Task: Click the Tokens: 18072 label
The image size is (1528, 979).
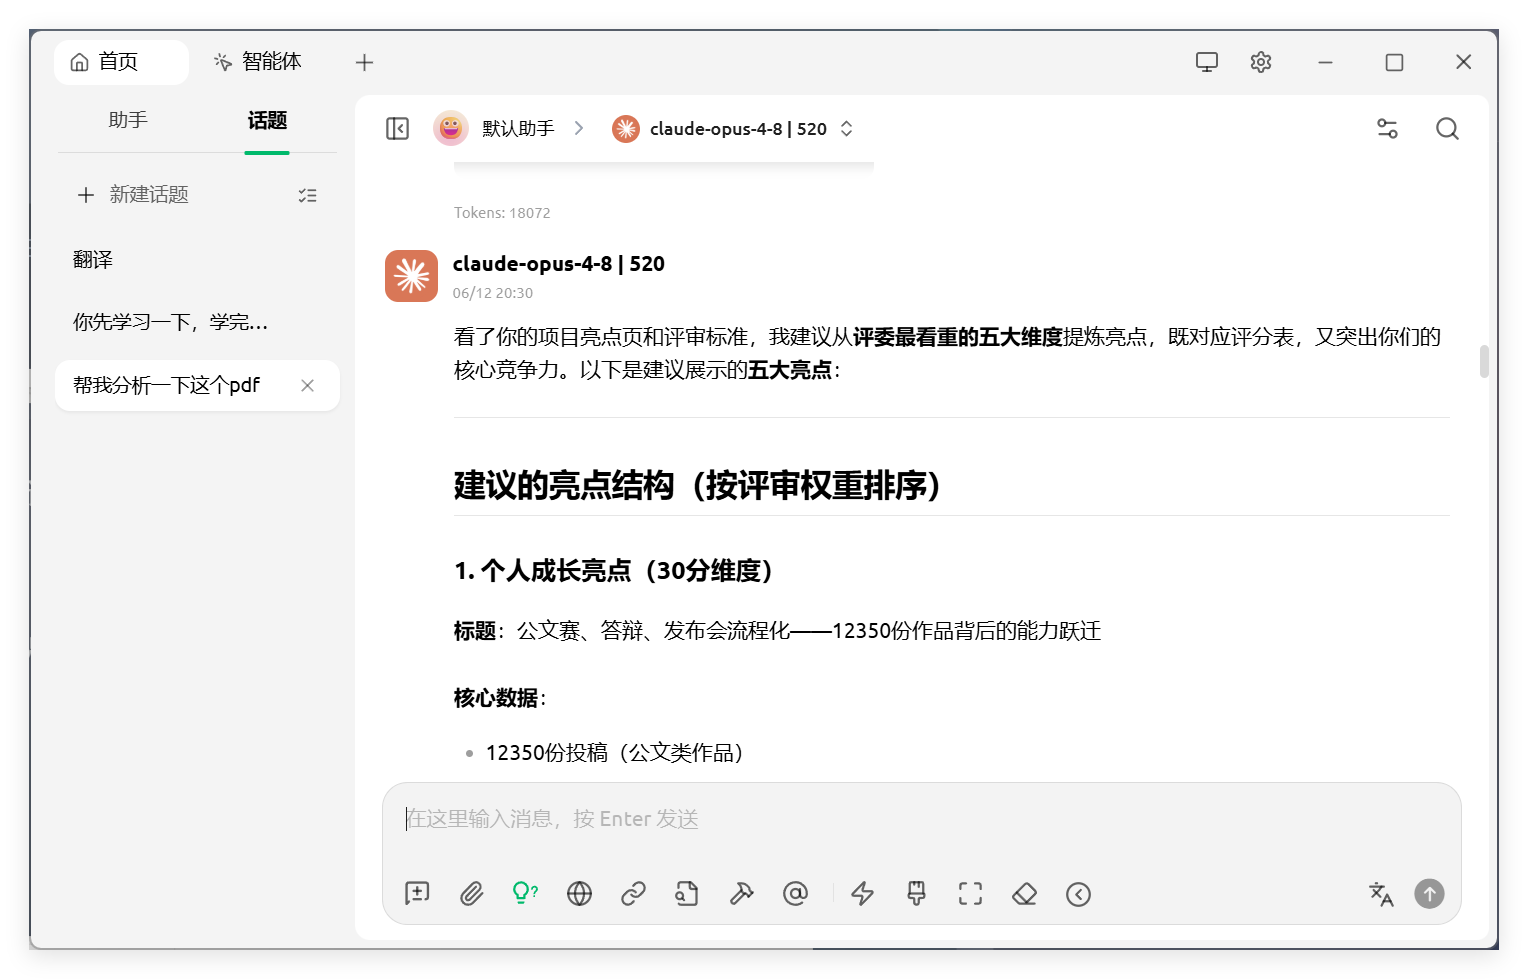Action: pos(502,213)
